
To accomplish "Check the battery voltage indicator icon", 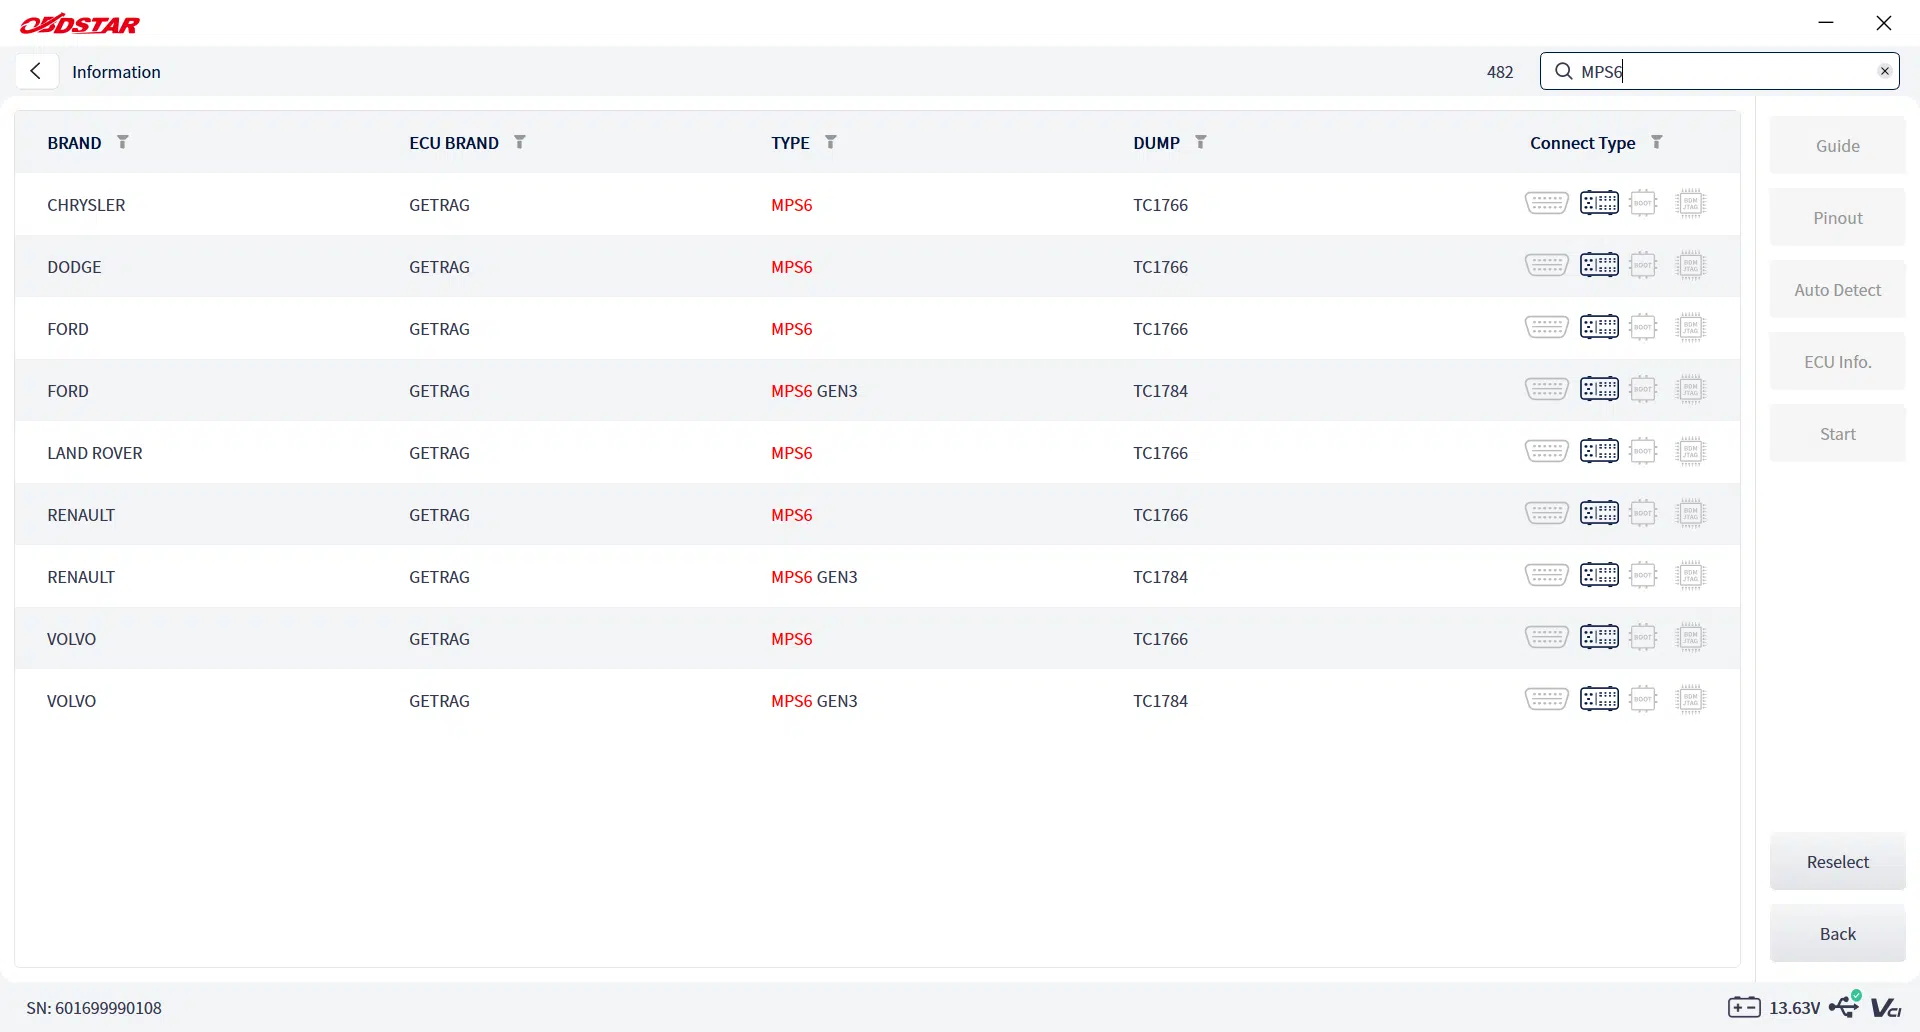I will point(1744,1007).
